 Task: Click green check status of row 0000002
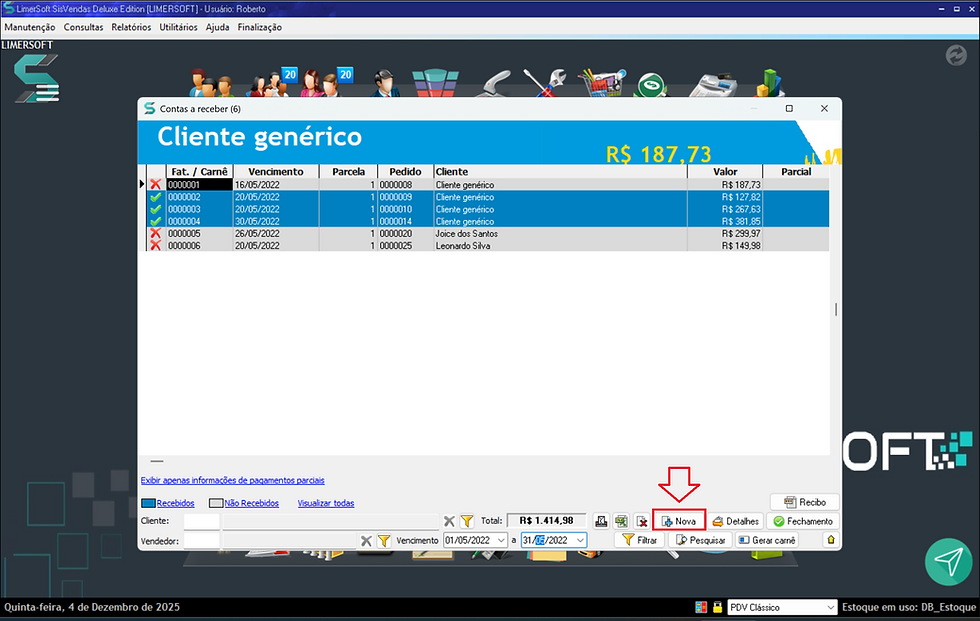(156, 197)
